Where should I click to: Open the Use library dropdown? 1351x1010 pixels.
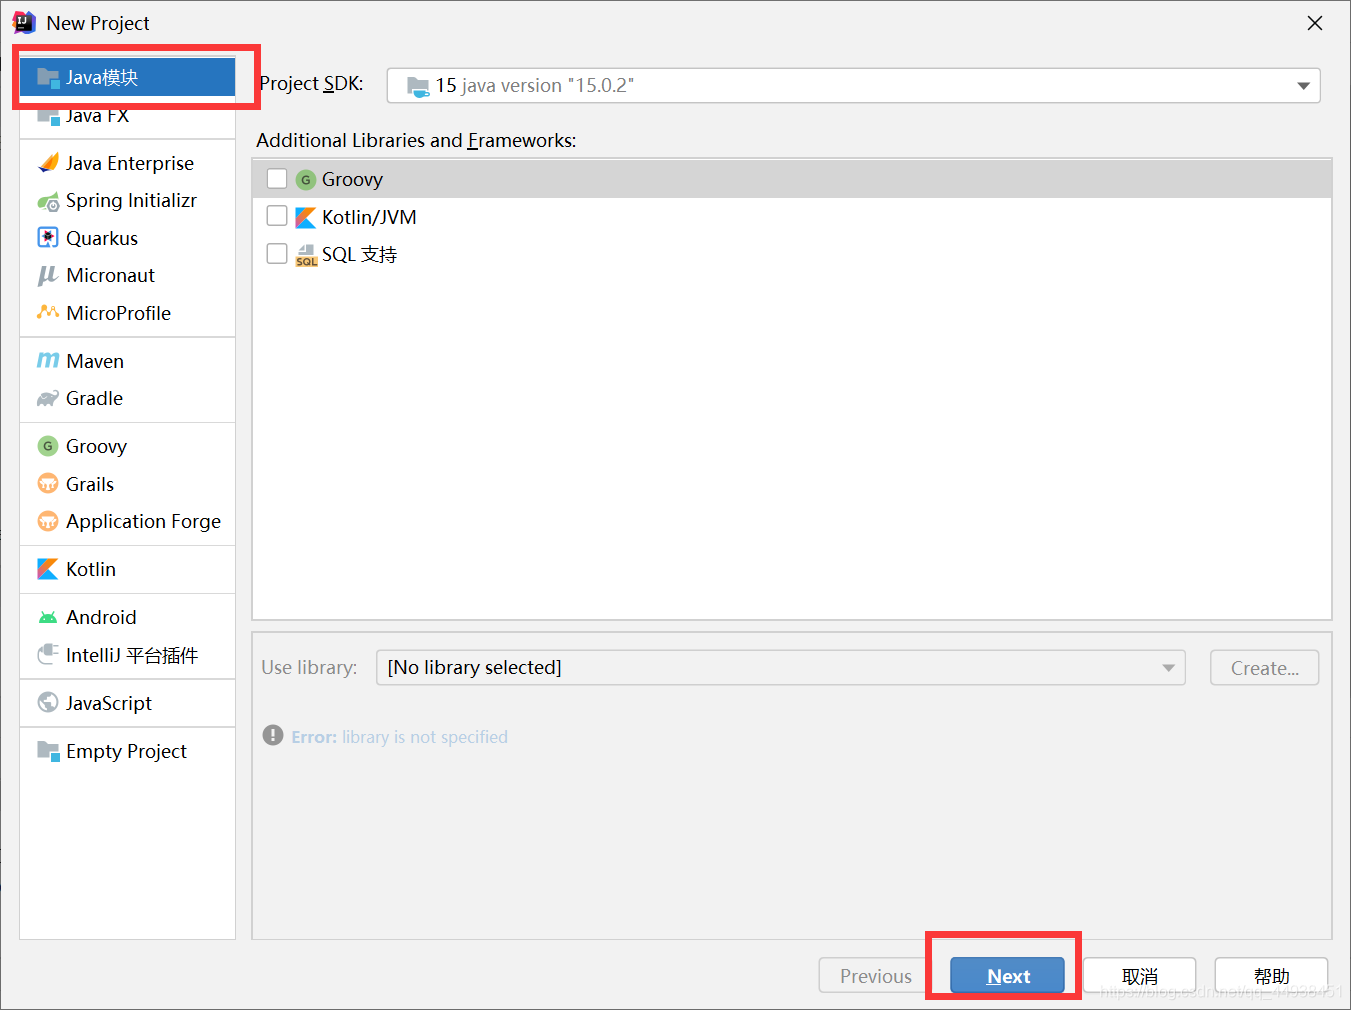[780, 667]
